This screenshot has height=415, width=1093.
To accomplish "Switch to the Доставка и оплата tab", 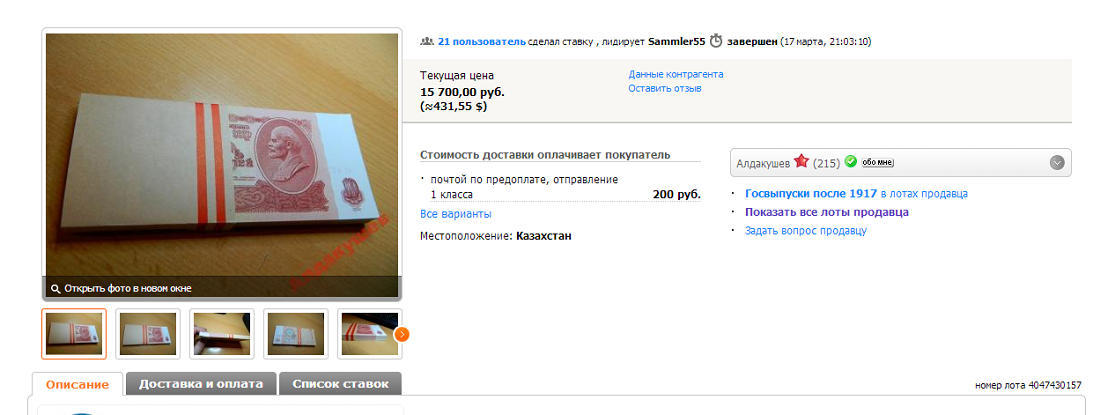I will 201,384.
